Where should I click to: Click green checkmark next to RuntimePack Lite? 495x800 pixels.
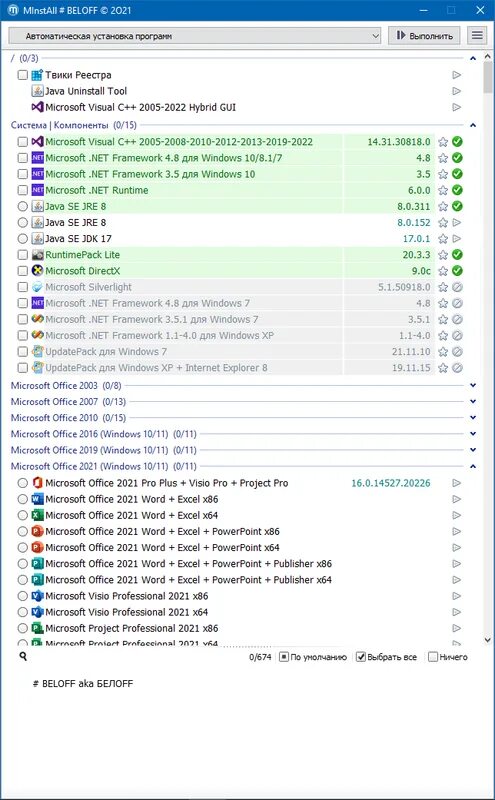(457, 255)
